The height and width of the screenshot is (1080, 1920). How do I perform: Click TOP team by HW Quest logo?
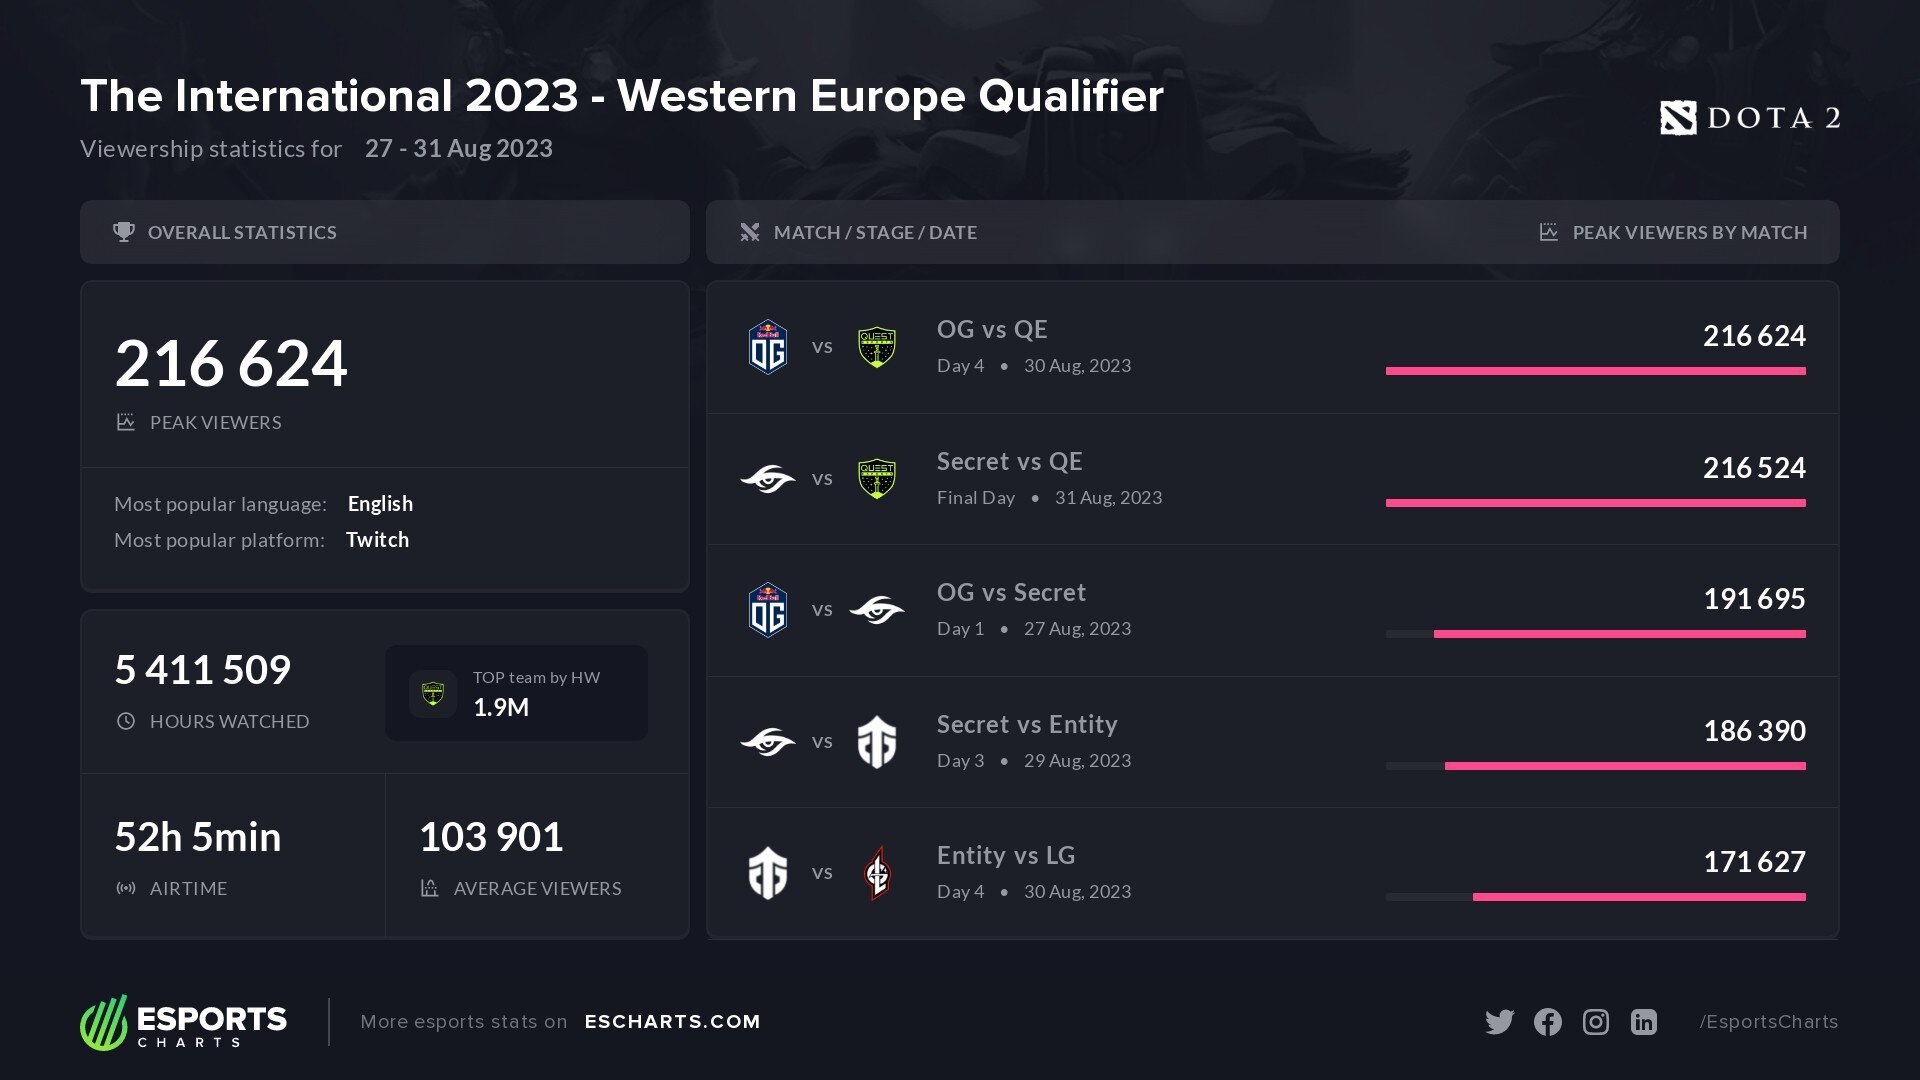(433, 693)
